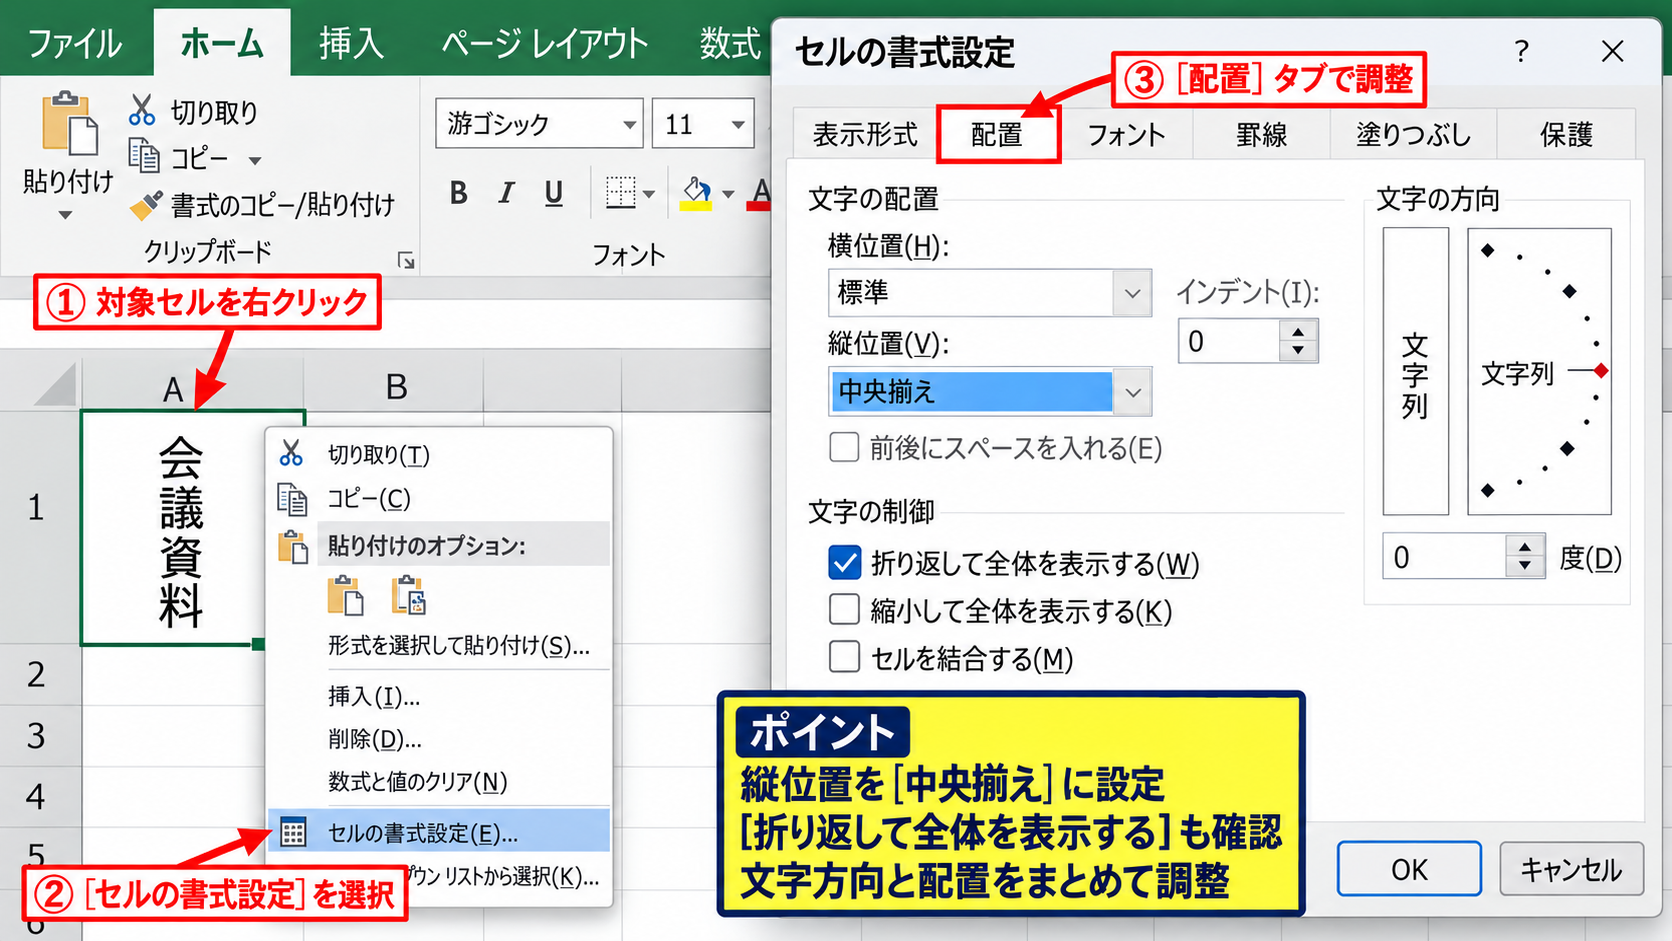Decrease the インデント value with down arrow
Image resolution: width=1672 pixels, height=941 pixels.
1298,351
